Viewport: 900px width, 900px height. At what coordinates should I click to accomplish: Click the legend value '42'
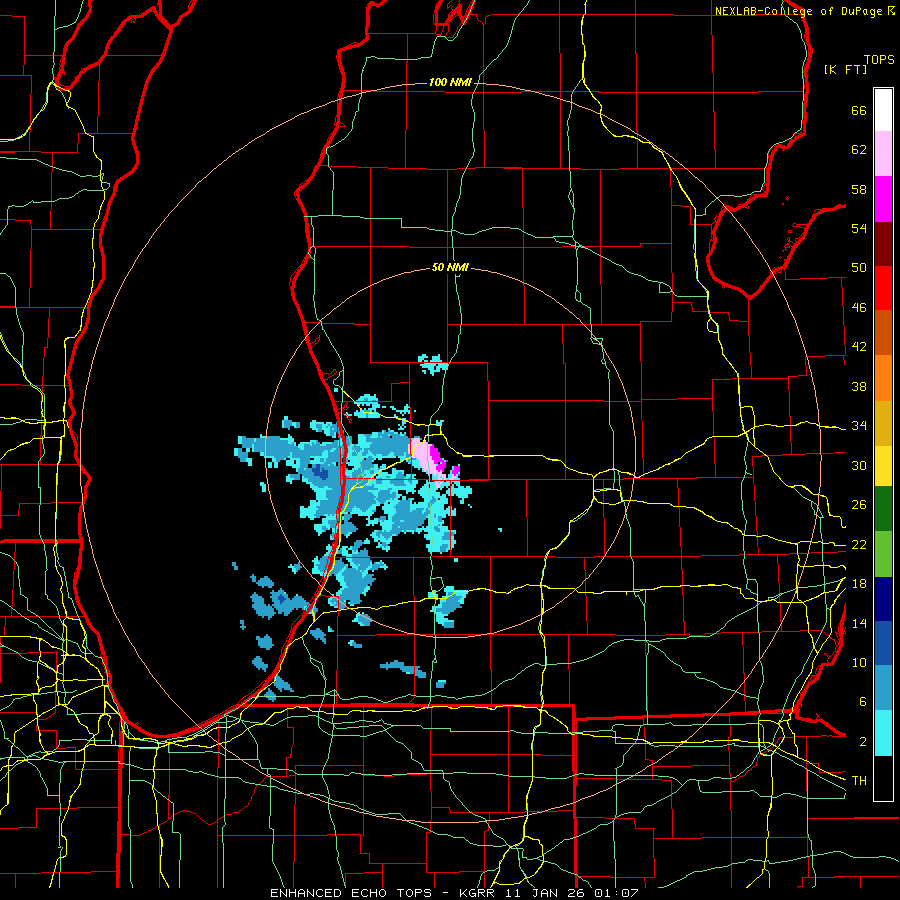click(859, 347)
